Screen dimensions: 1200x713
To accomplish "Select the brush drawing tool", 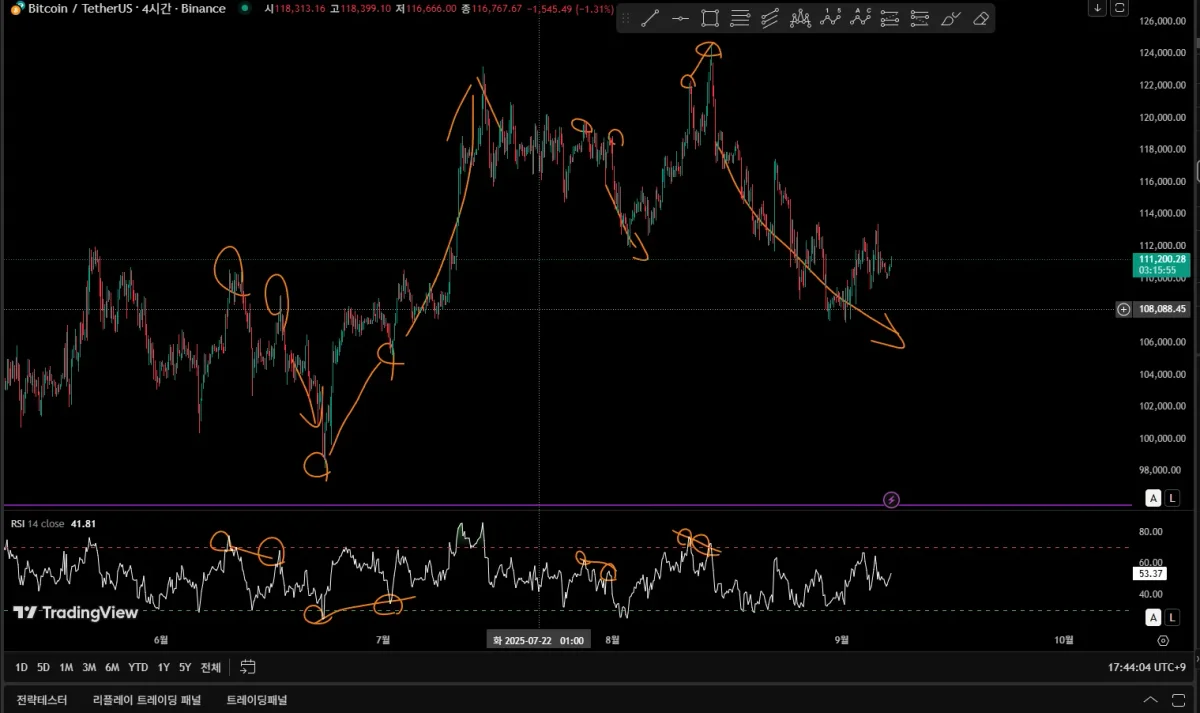I will [951, 18].
